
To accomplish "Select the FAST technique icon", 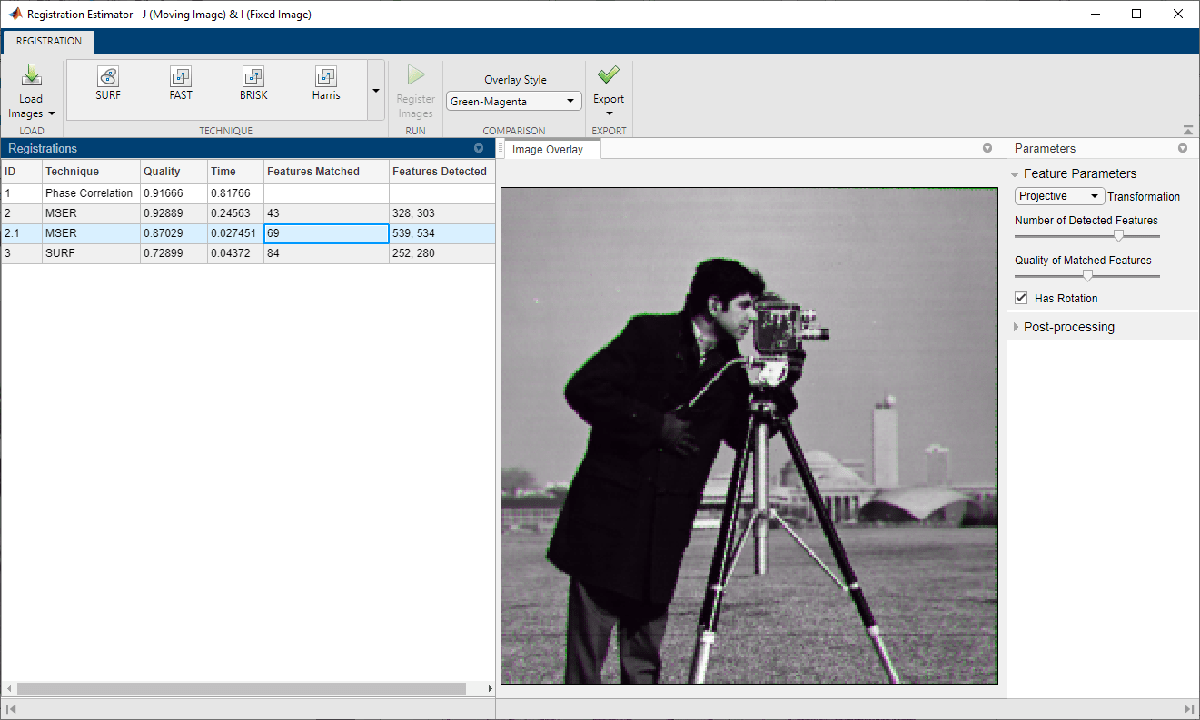I will [x=181, y=77].
